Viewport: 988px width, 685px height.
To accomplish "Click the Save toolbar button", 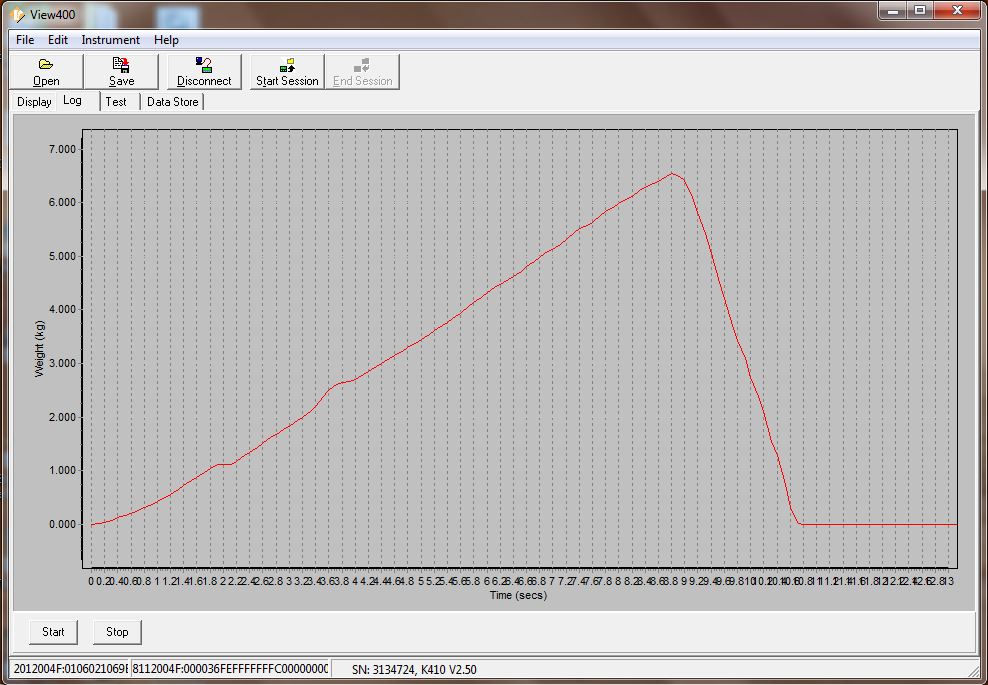I will pyautogui.click(x=121, y=71).
